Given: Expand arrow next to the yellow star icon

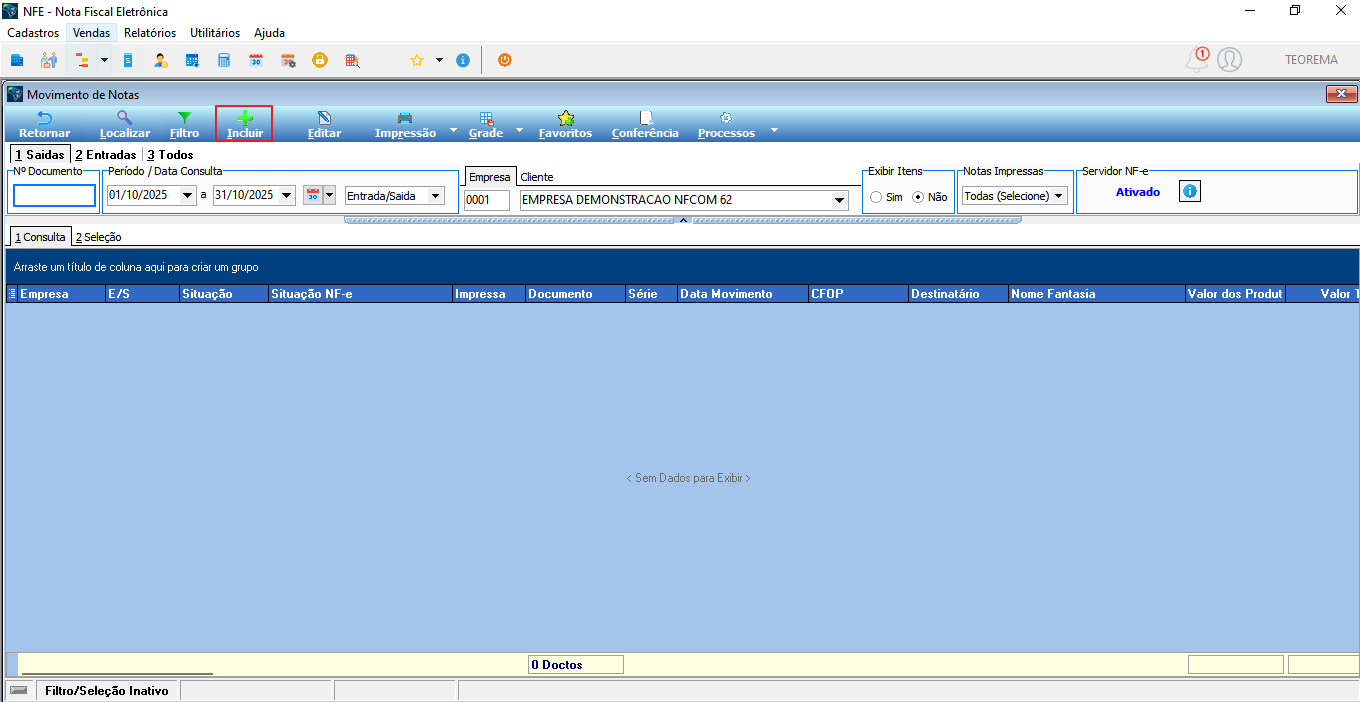Looking at the screenshot, I should click(x=439, y=60).
